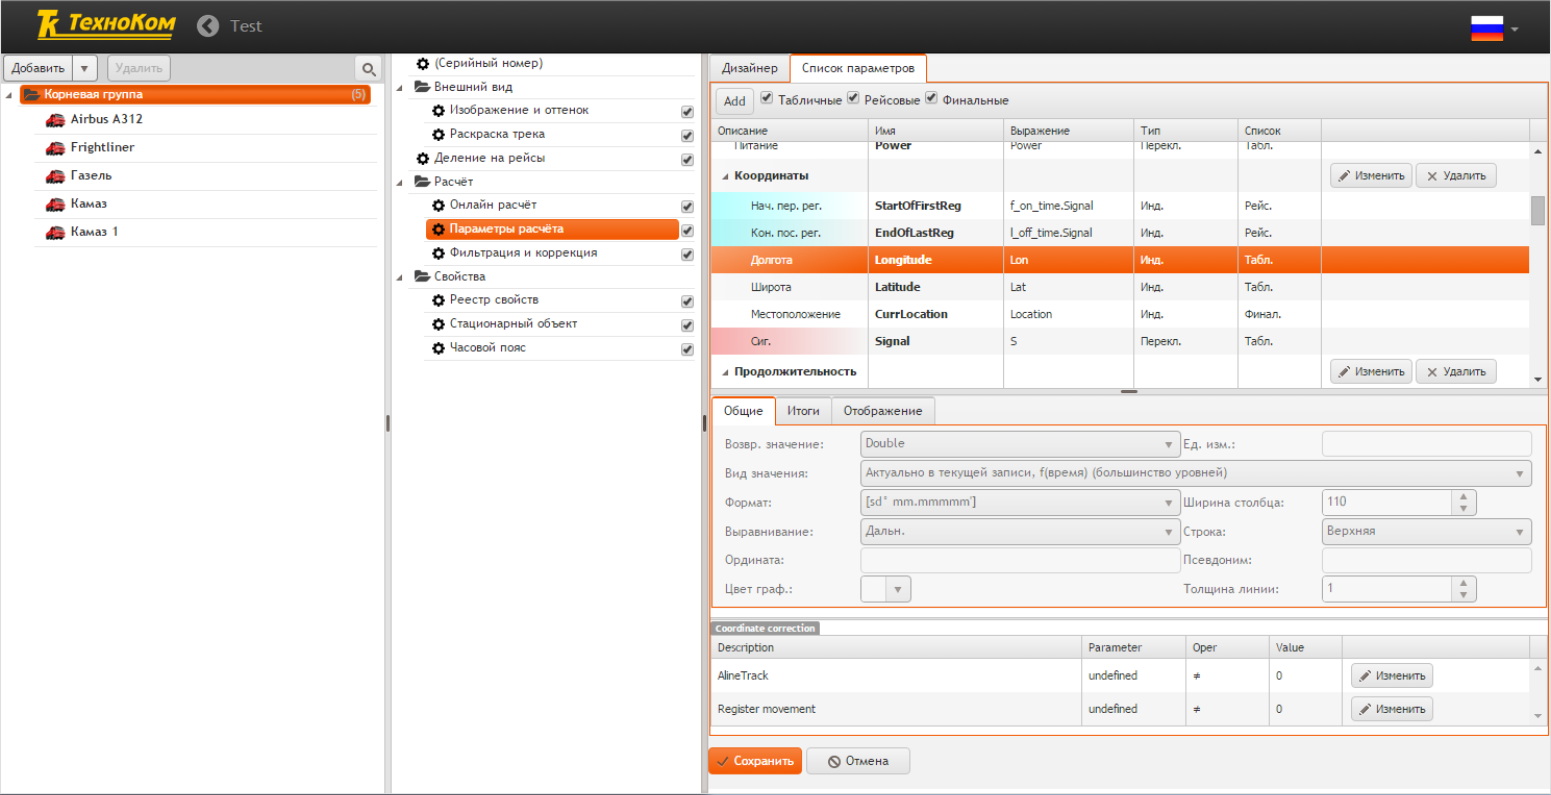Click gear icon of Реестр свойств
The width and height of the screenshot is (1551, 795).
coord(438,300)
